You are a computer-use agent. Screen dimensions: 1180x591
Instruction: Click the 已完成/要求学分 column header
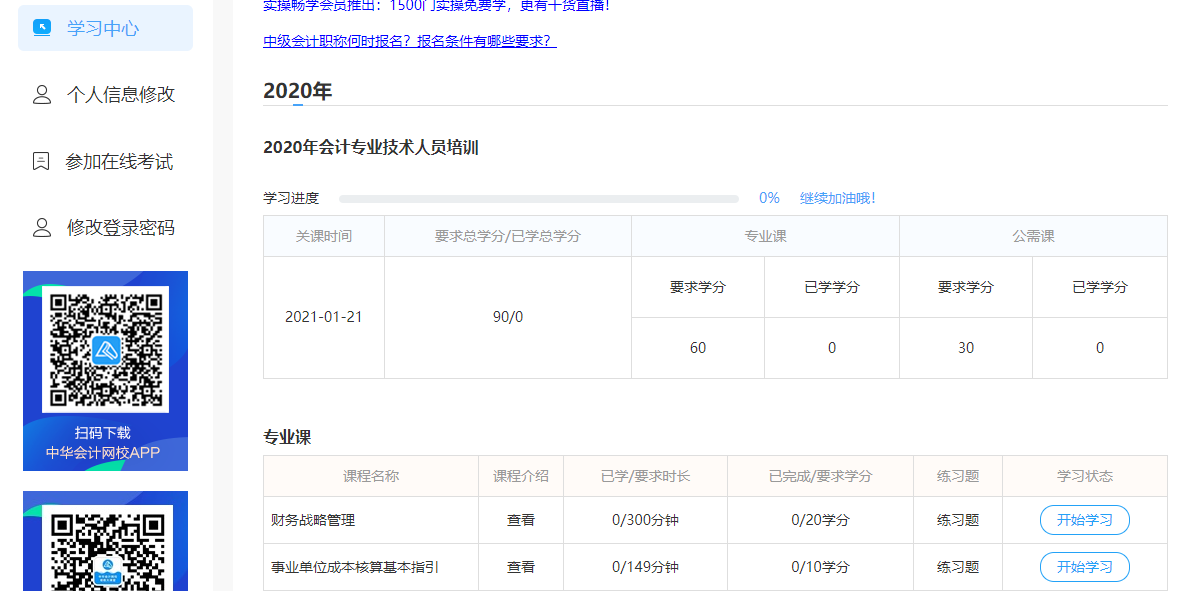[x=820, y=477]
